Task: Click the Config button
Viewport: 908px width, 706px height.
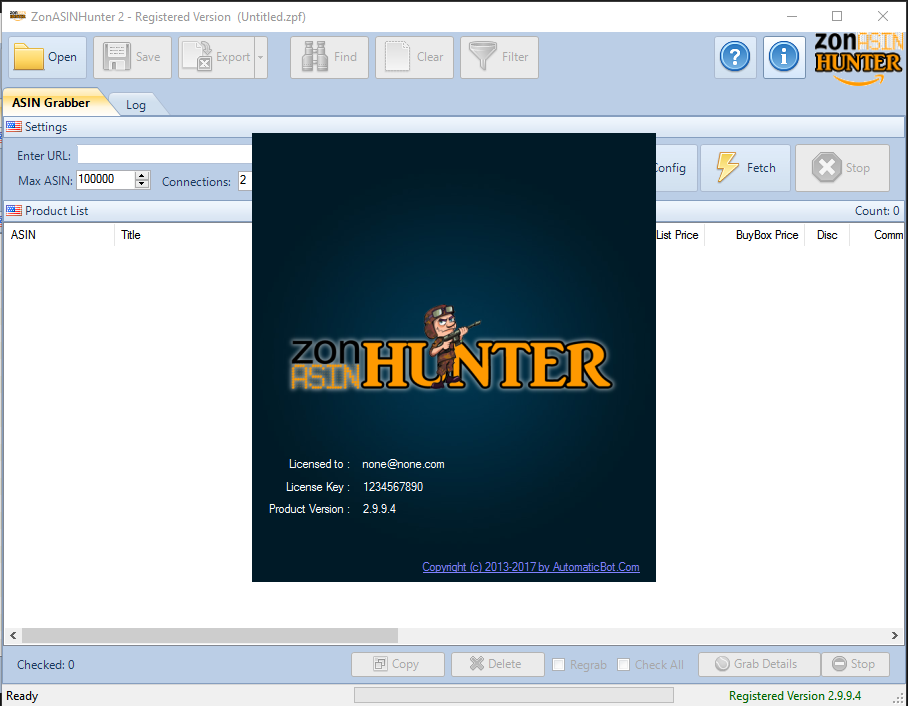Action: 676,168
